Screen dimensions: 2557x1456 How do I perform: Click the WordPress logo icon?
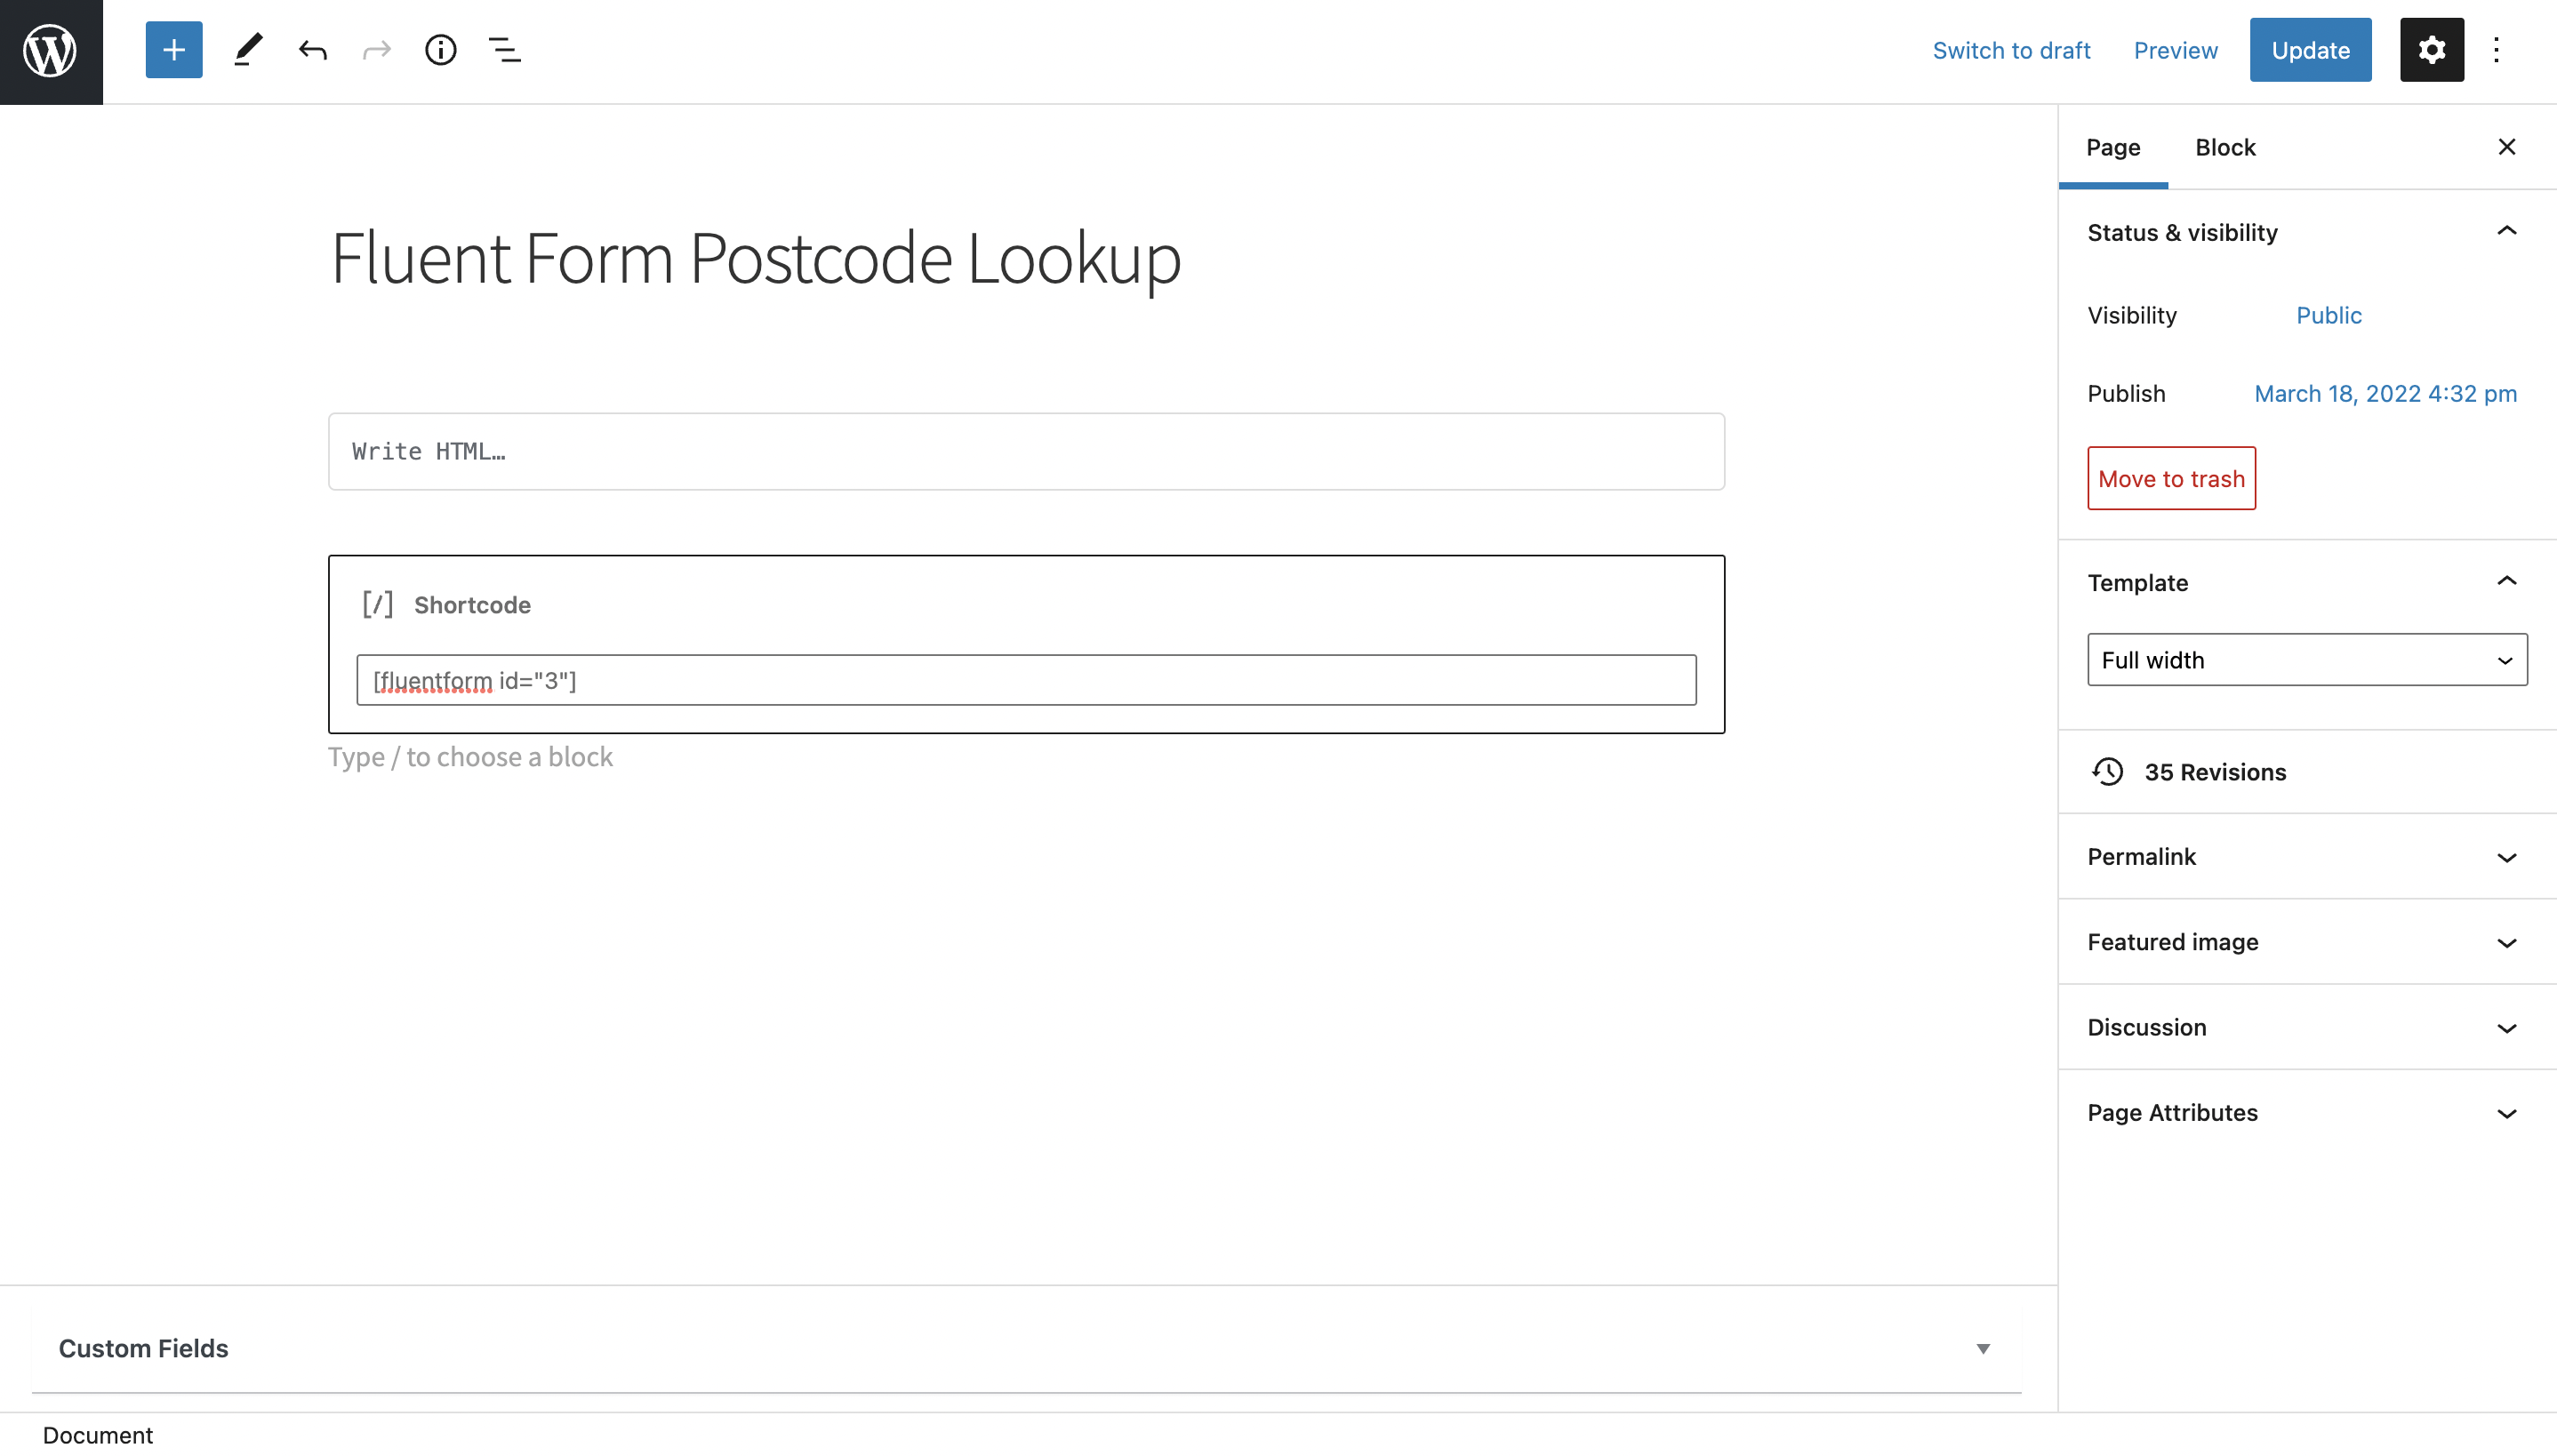(x=49, y=49)
